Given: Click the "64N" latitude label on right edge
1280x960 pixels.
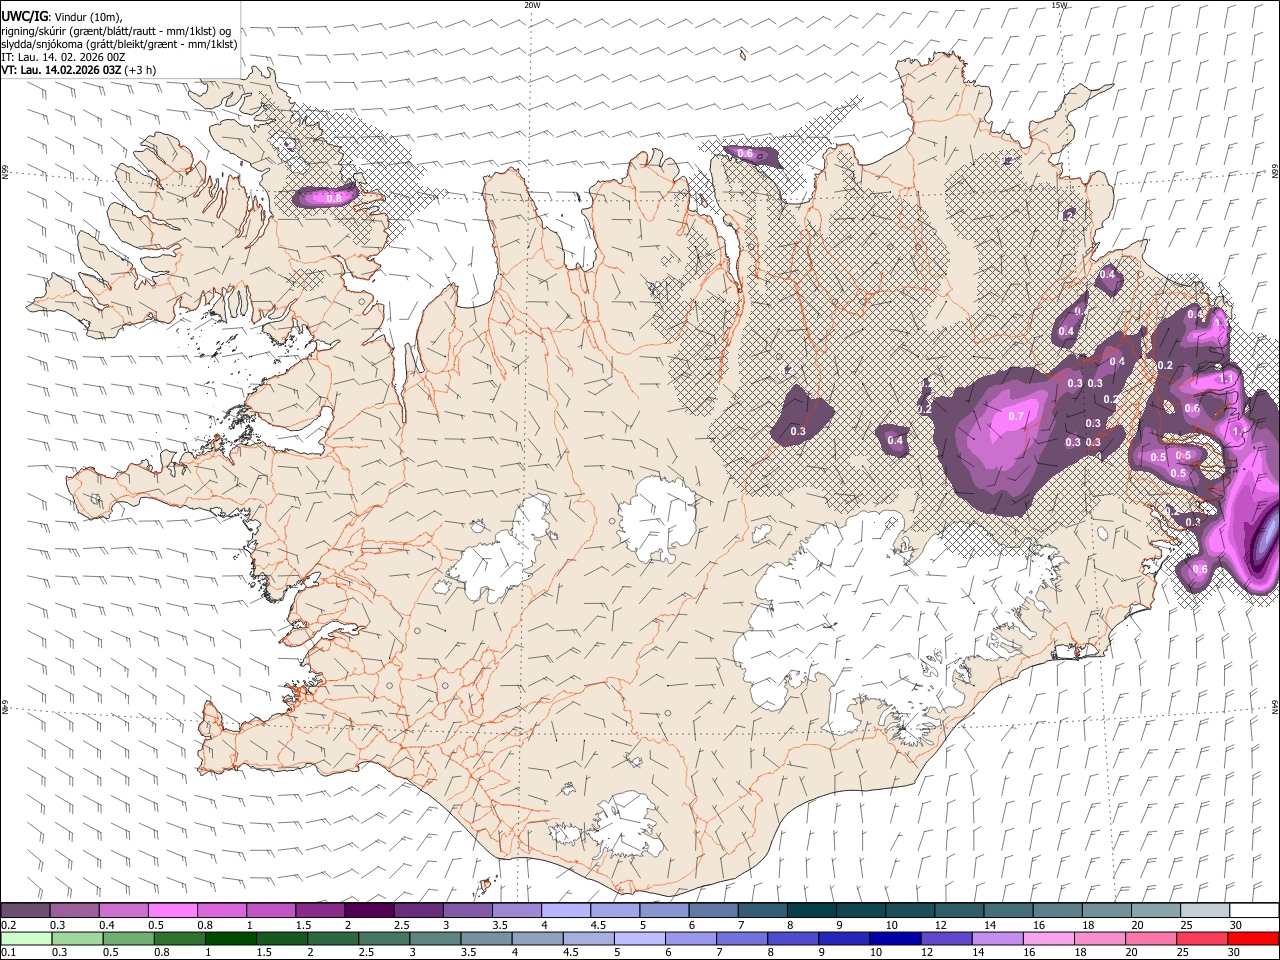Looking at the screenshot, I should tap(1275, 707).
